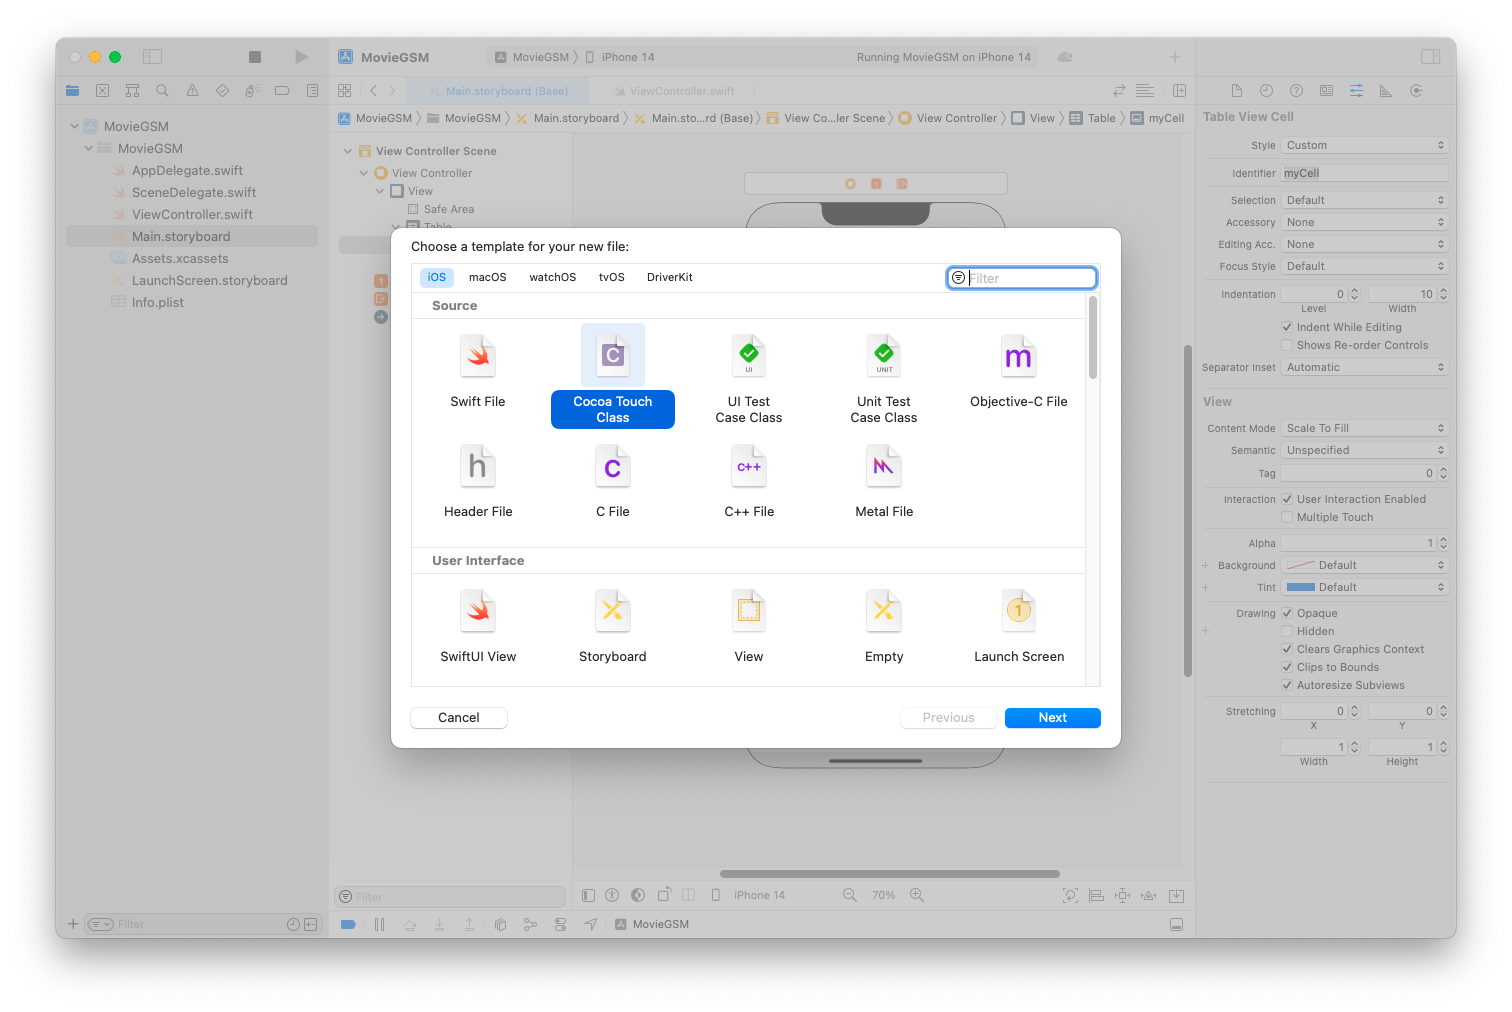The width and height of the screenshot is (1512, 1012).
Task: Open the Semantic dropdown
Action: pyautogui.click(x=1364, y=450)
